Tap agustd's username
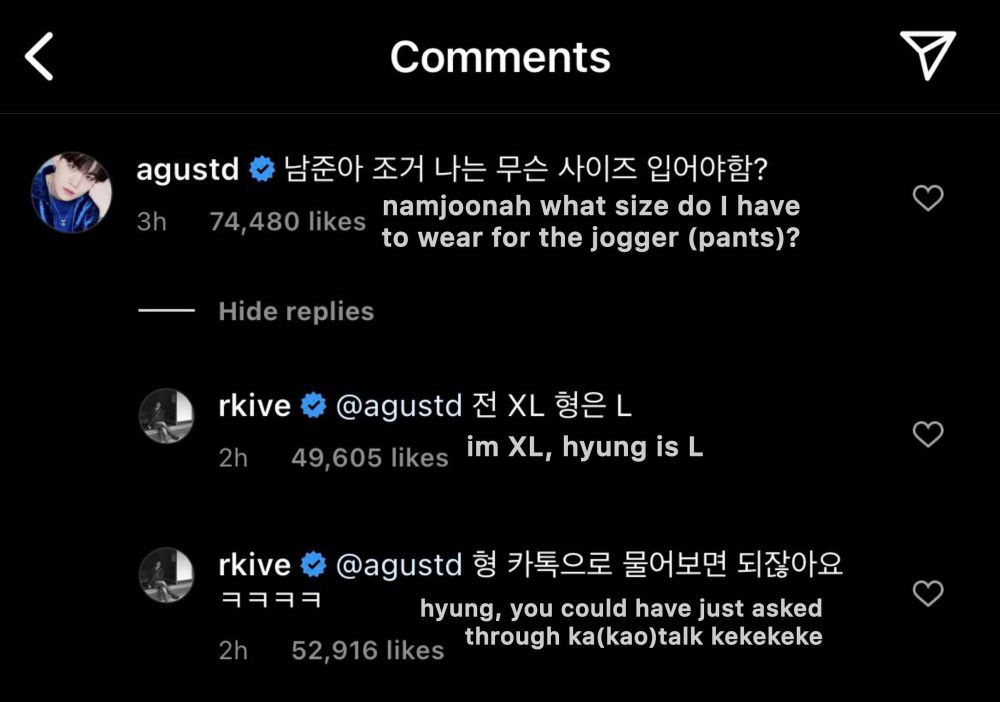Screen dimensions: 1000x702 (187, 169)
